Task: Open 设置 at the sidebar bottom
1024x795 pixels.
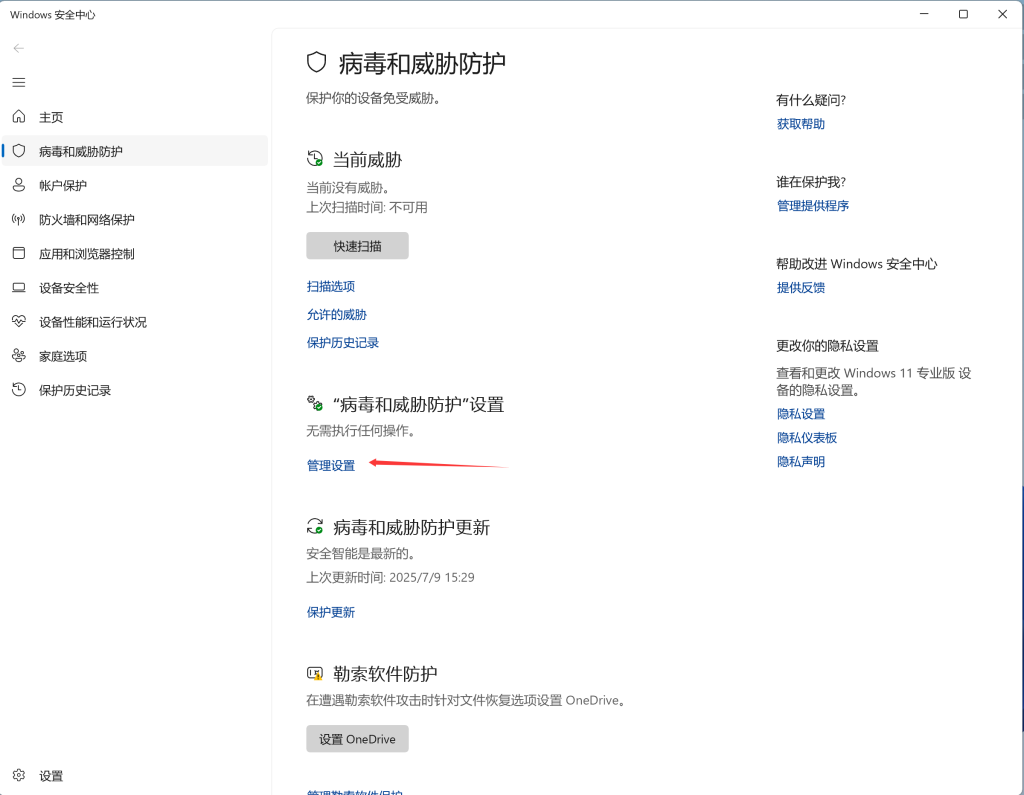Action: [x=135, y=775]
